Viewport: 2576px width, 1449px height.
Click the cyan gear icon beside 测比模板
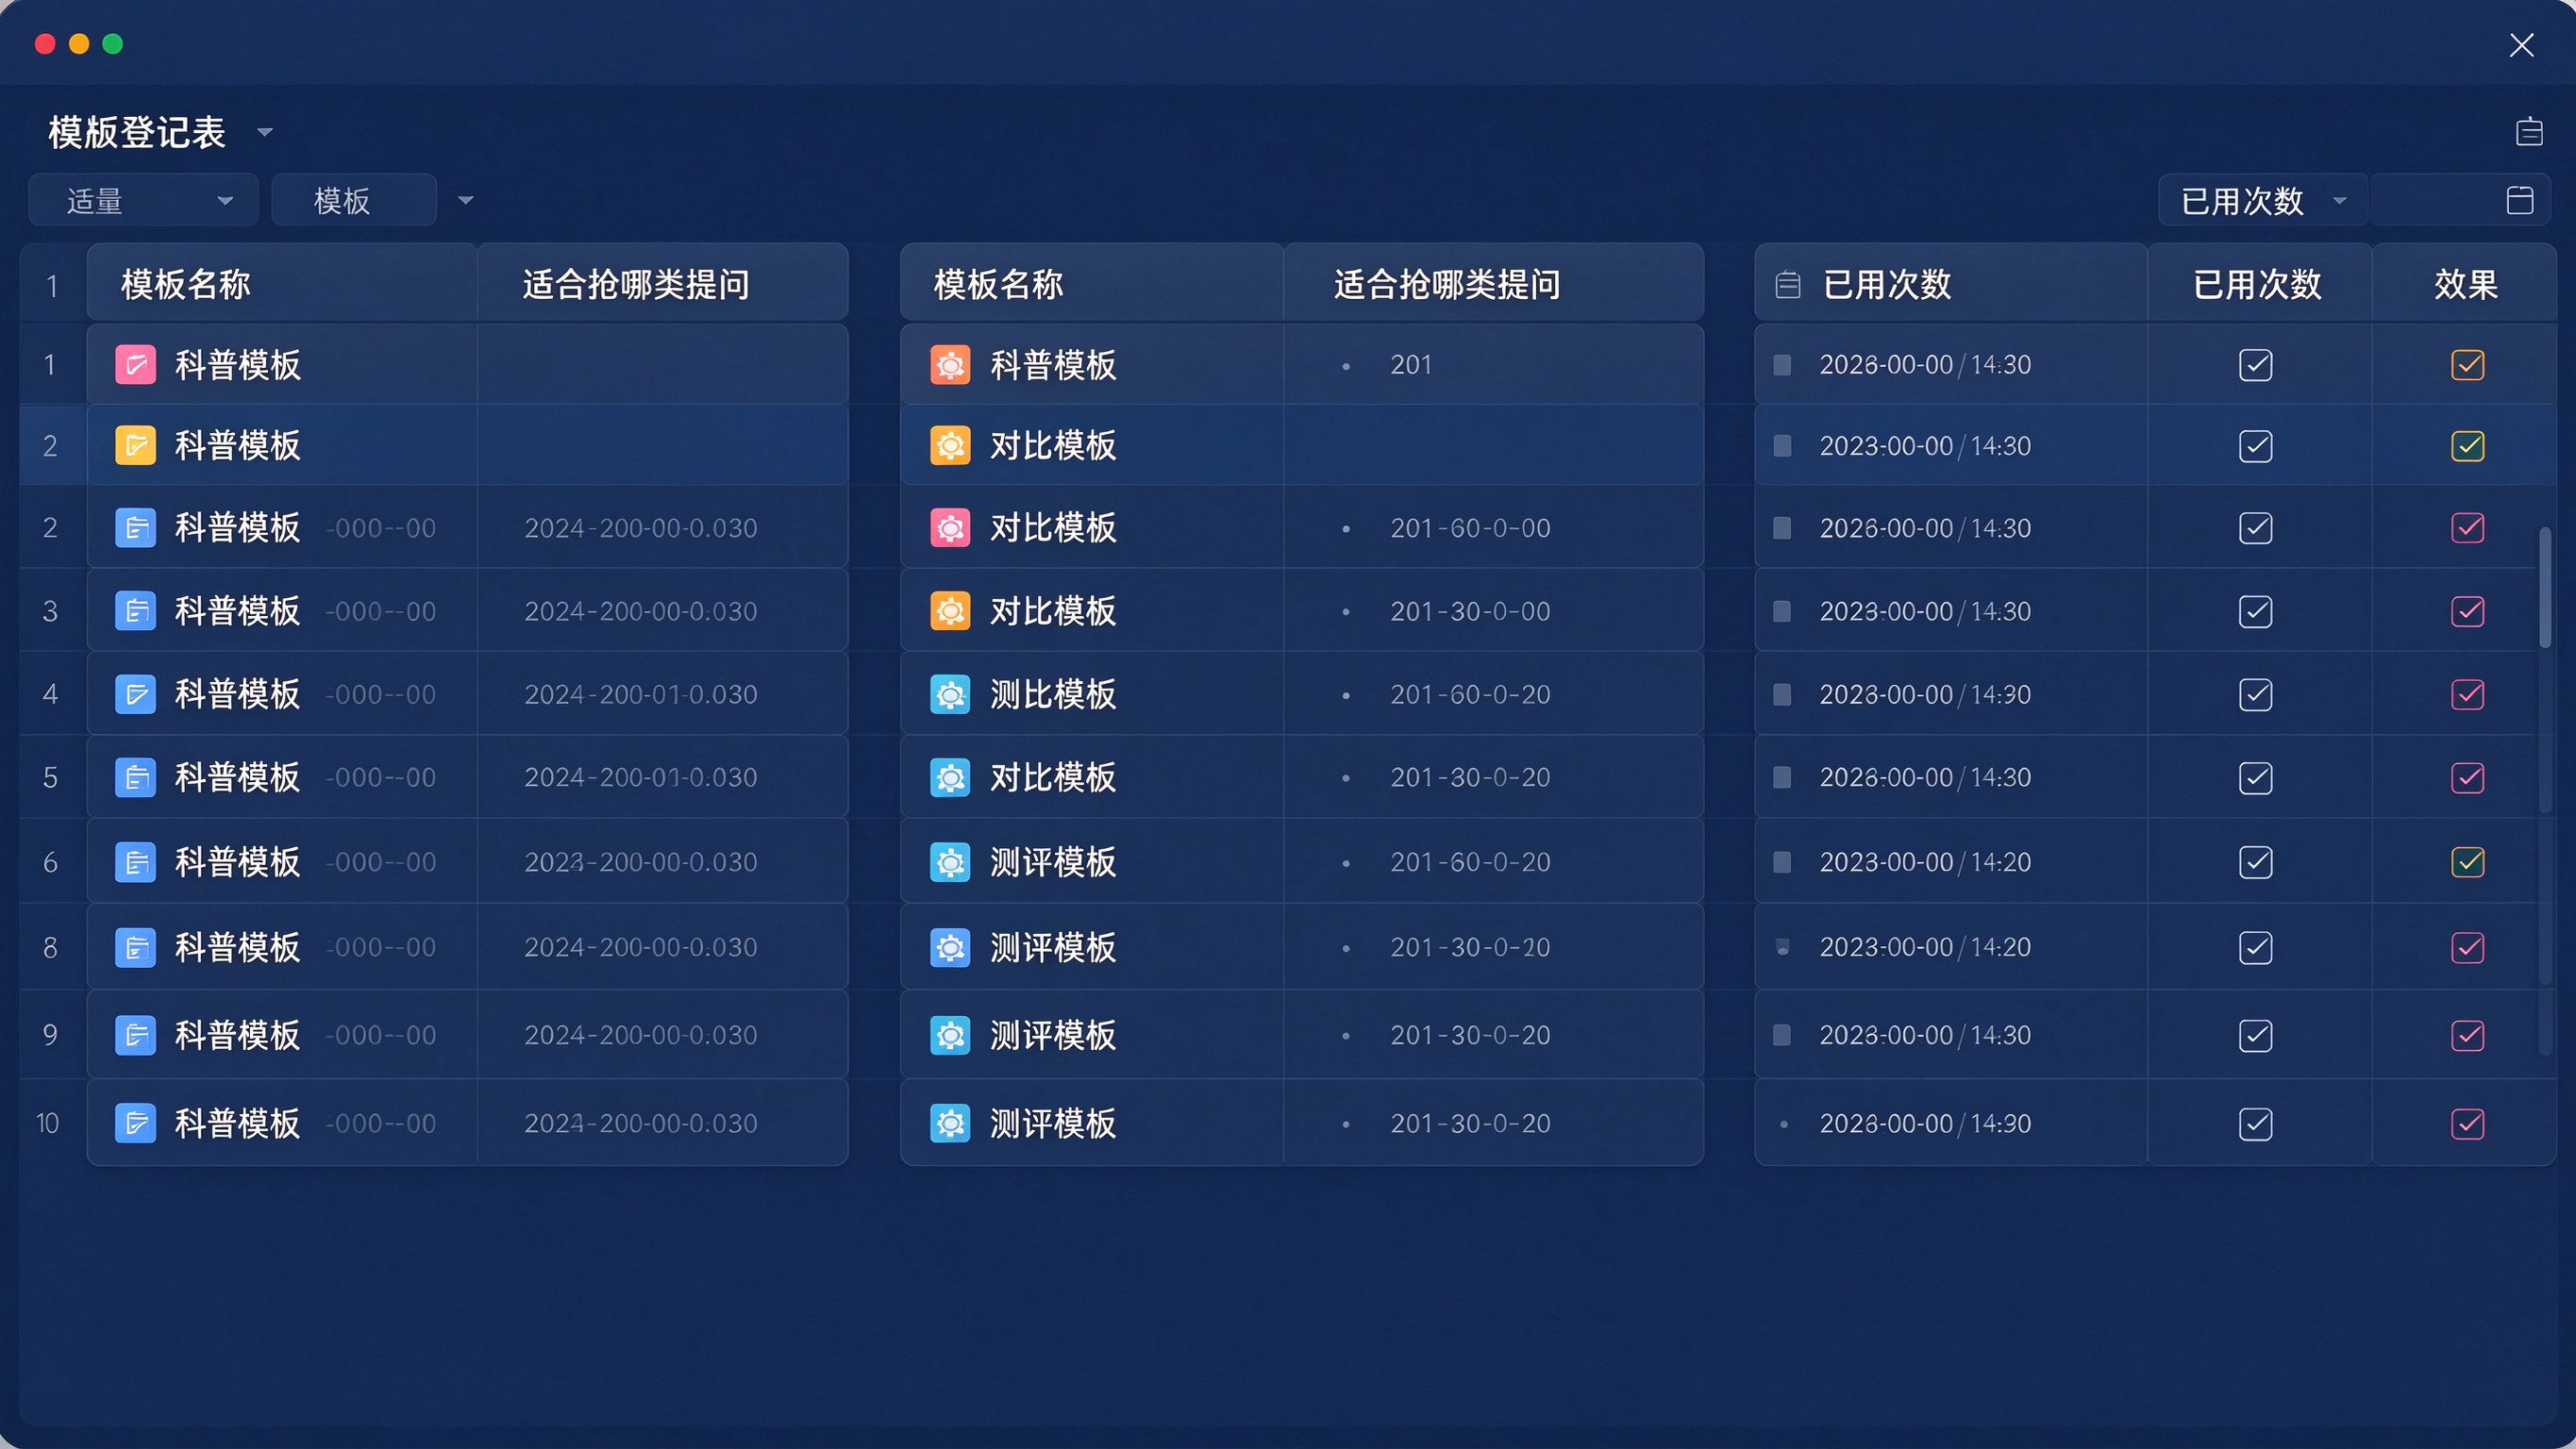(950, 694)
